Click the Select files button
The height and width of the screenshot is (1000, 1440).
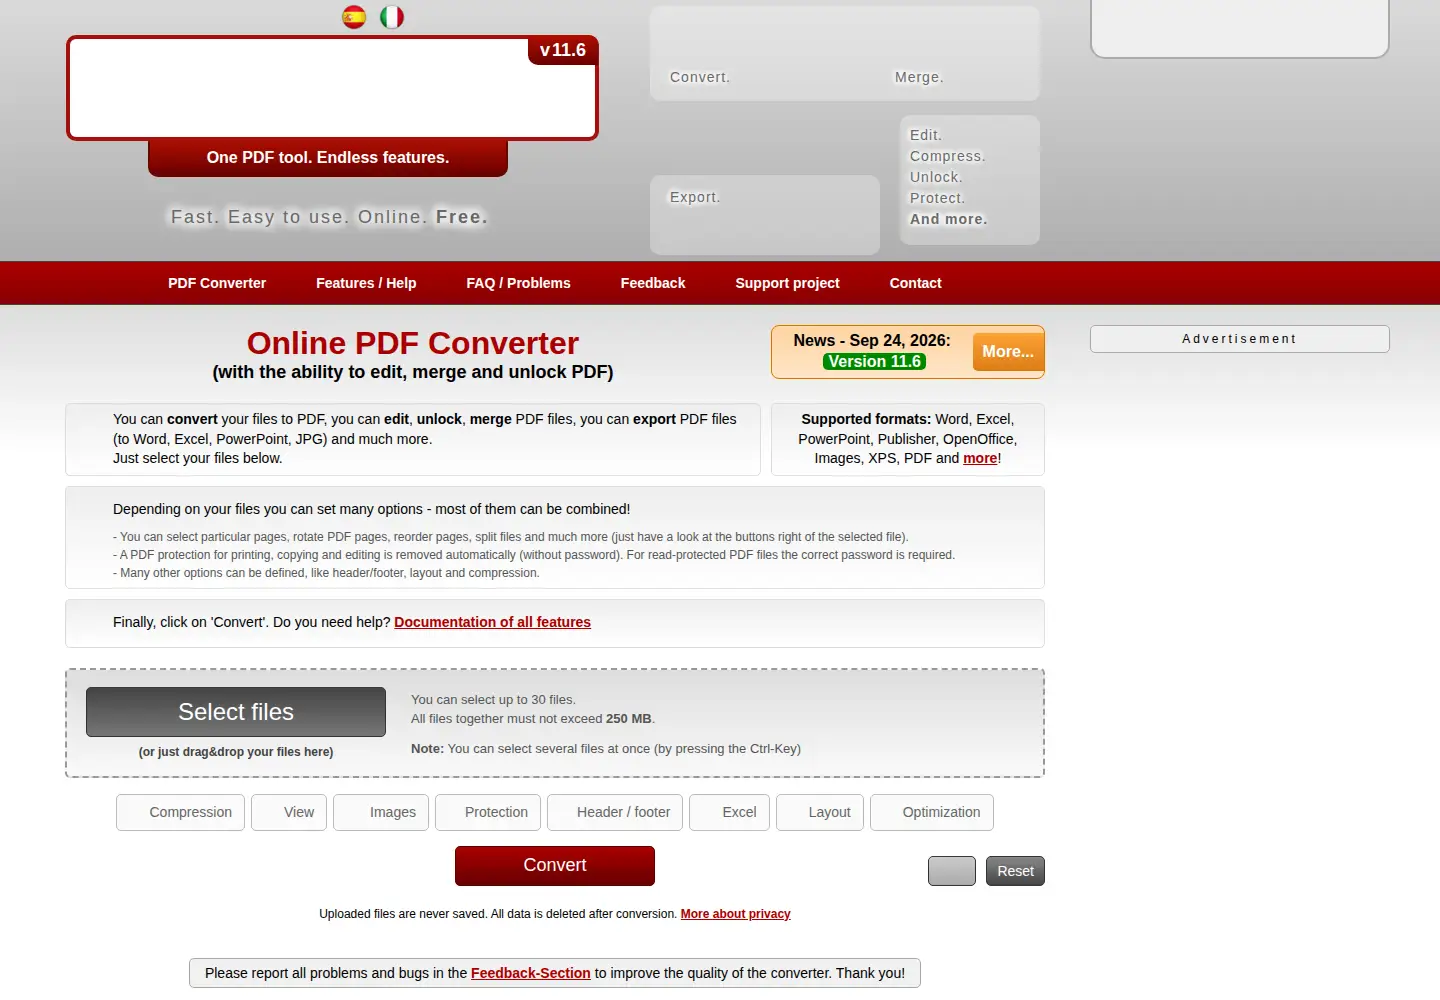click(x=236, y=712)
